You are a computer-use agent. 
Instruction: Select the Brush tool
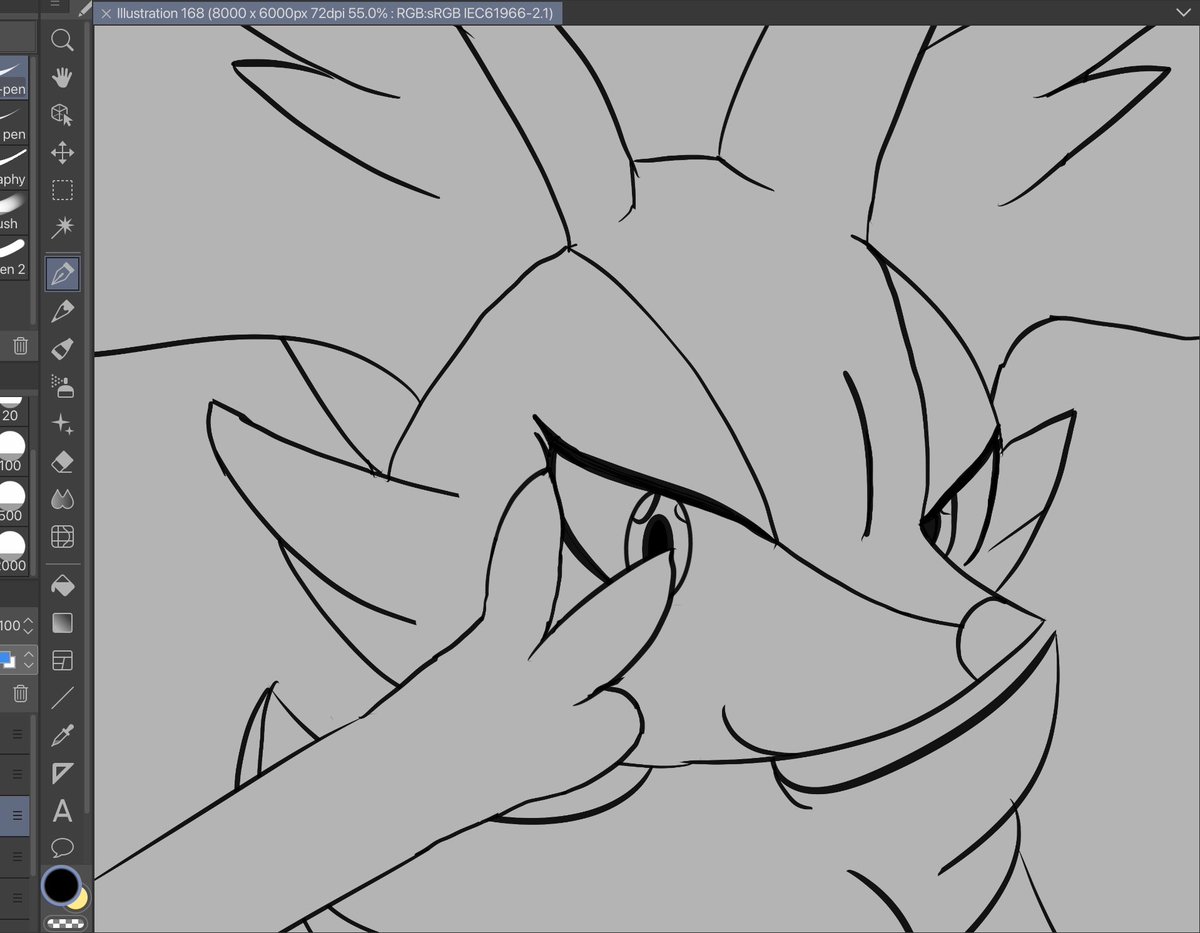(x=62, y=349)
